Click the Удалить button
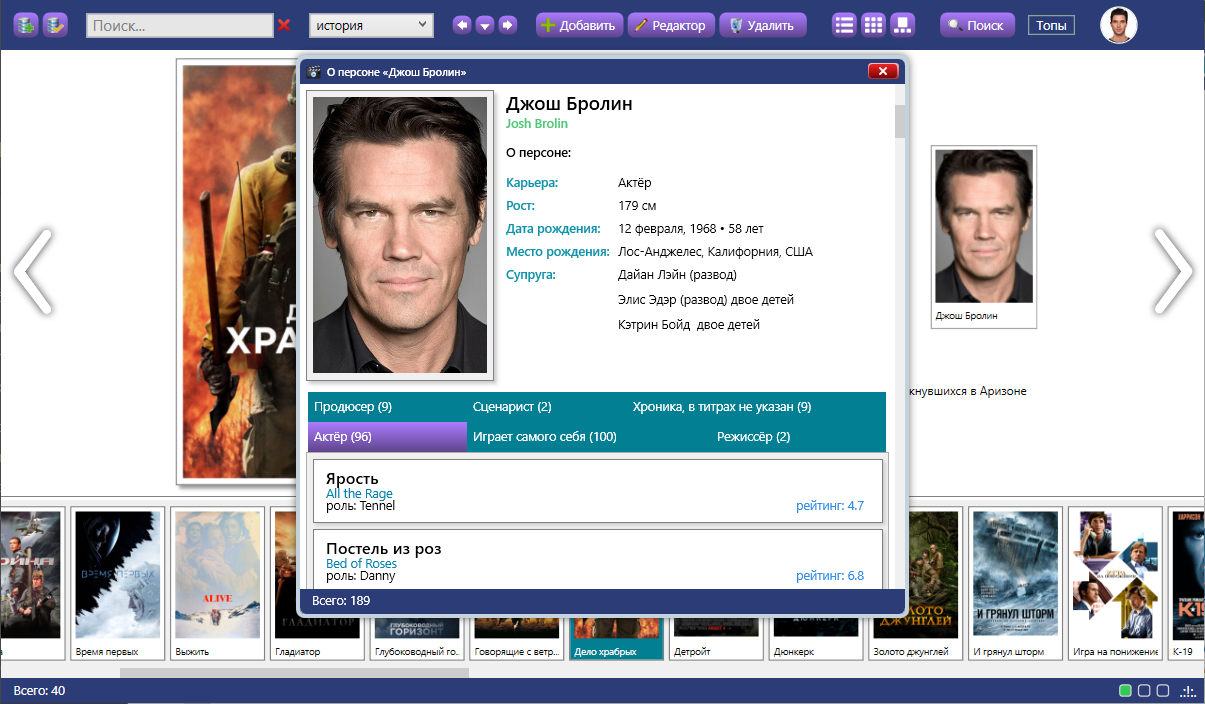The height and width of the screenshot is (704, 1205). pyautogui.click(x=763, y=25)
